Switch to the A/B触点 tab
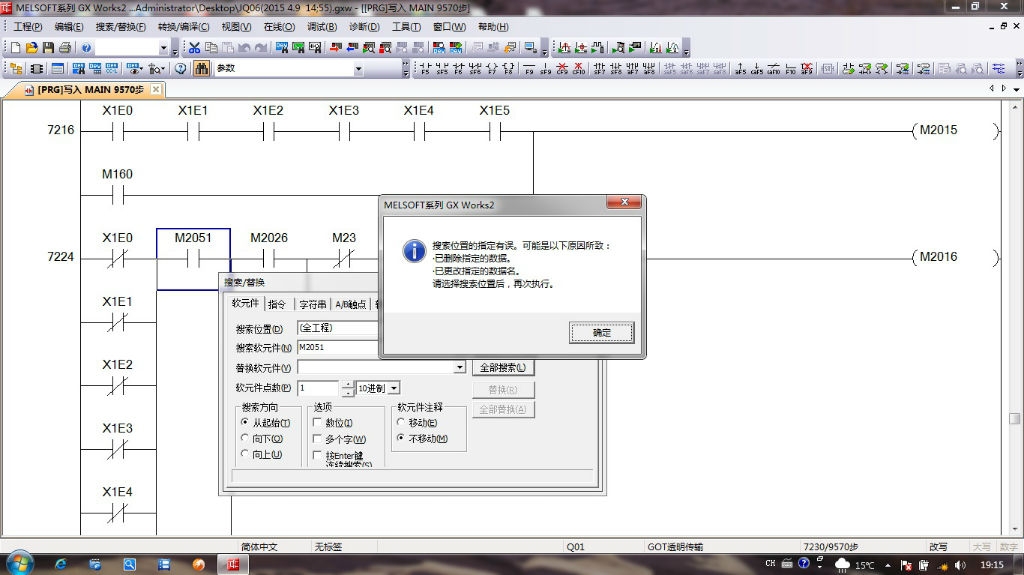Screen dimensions: 1024x575 351,304
